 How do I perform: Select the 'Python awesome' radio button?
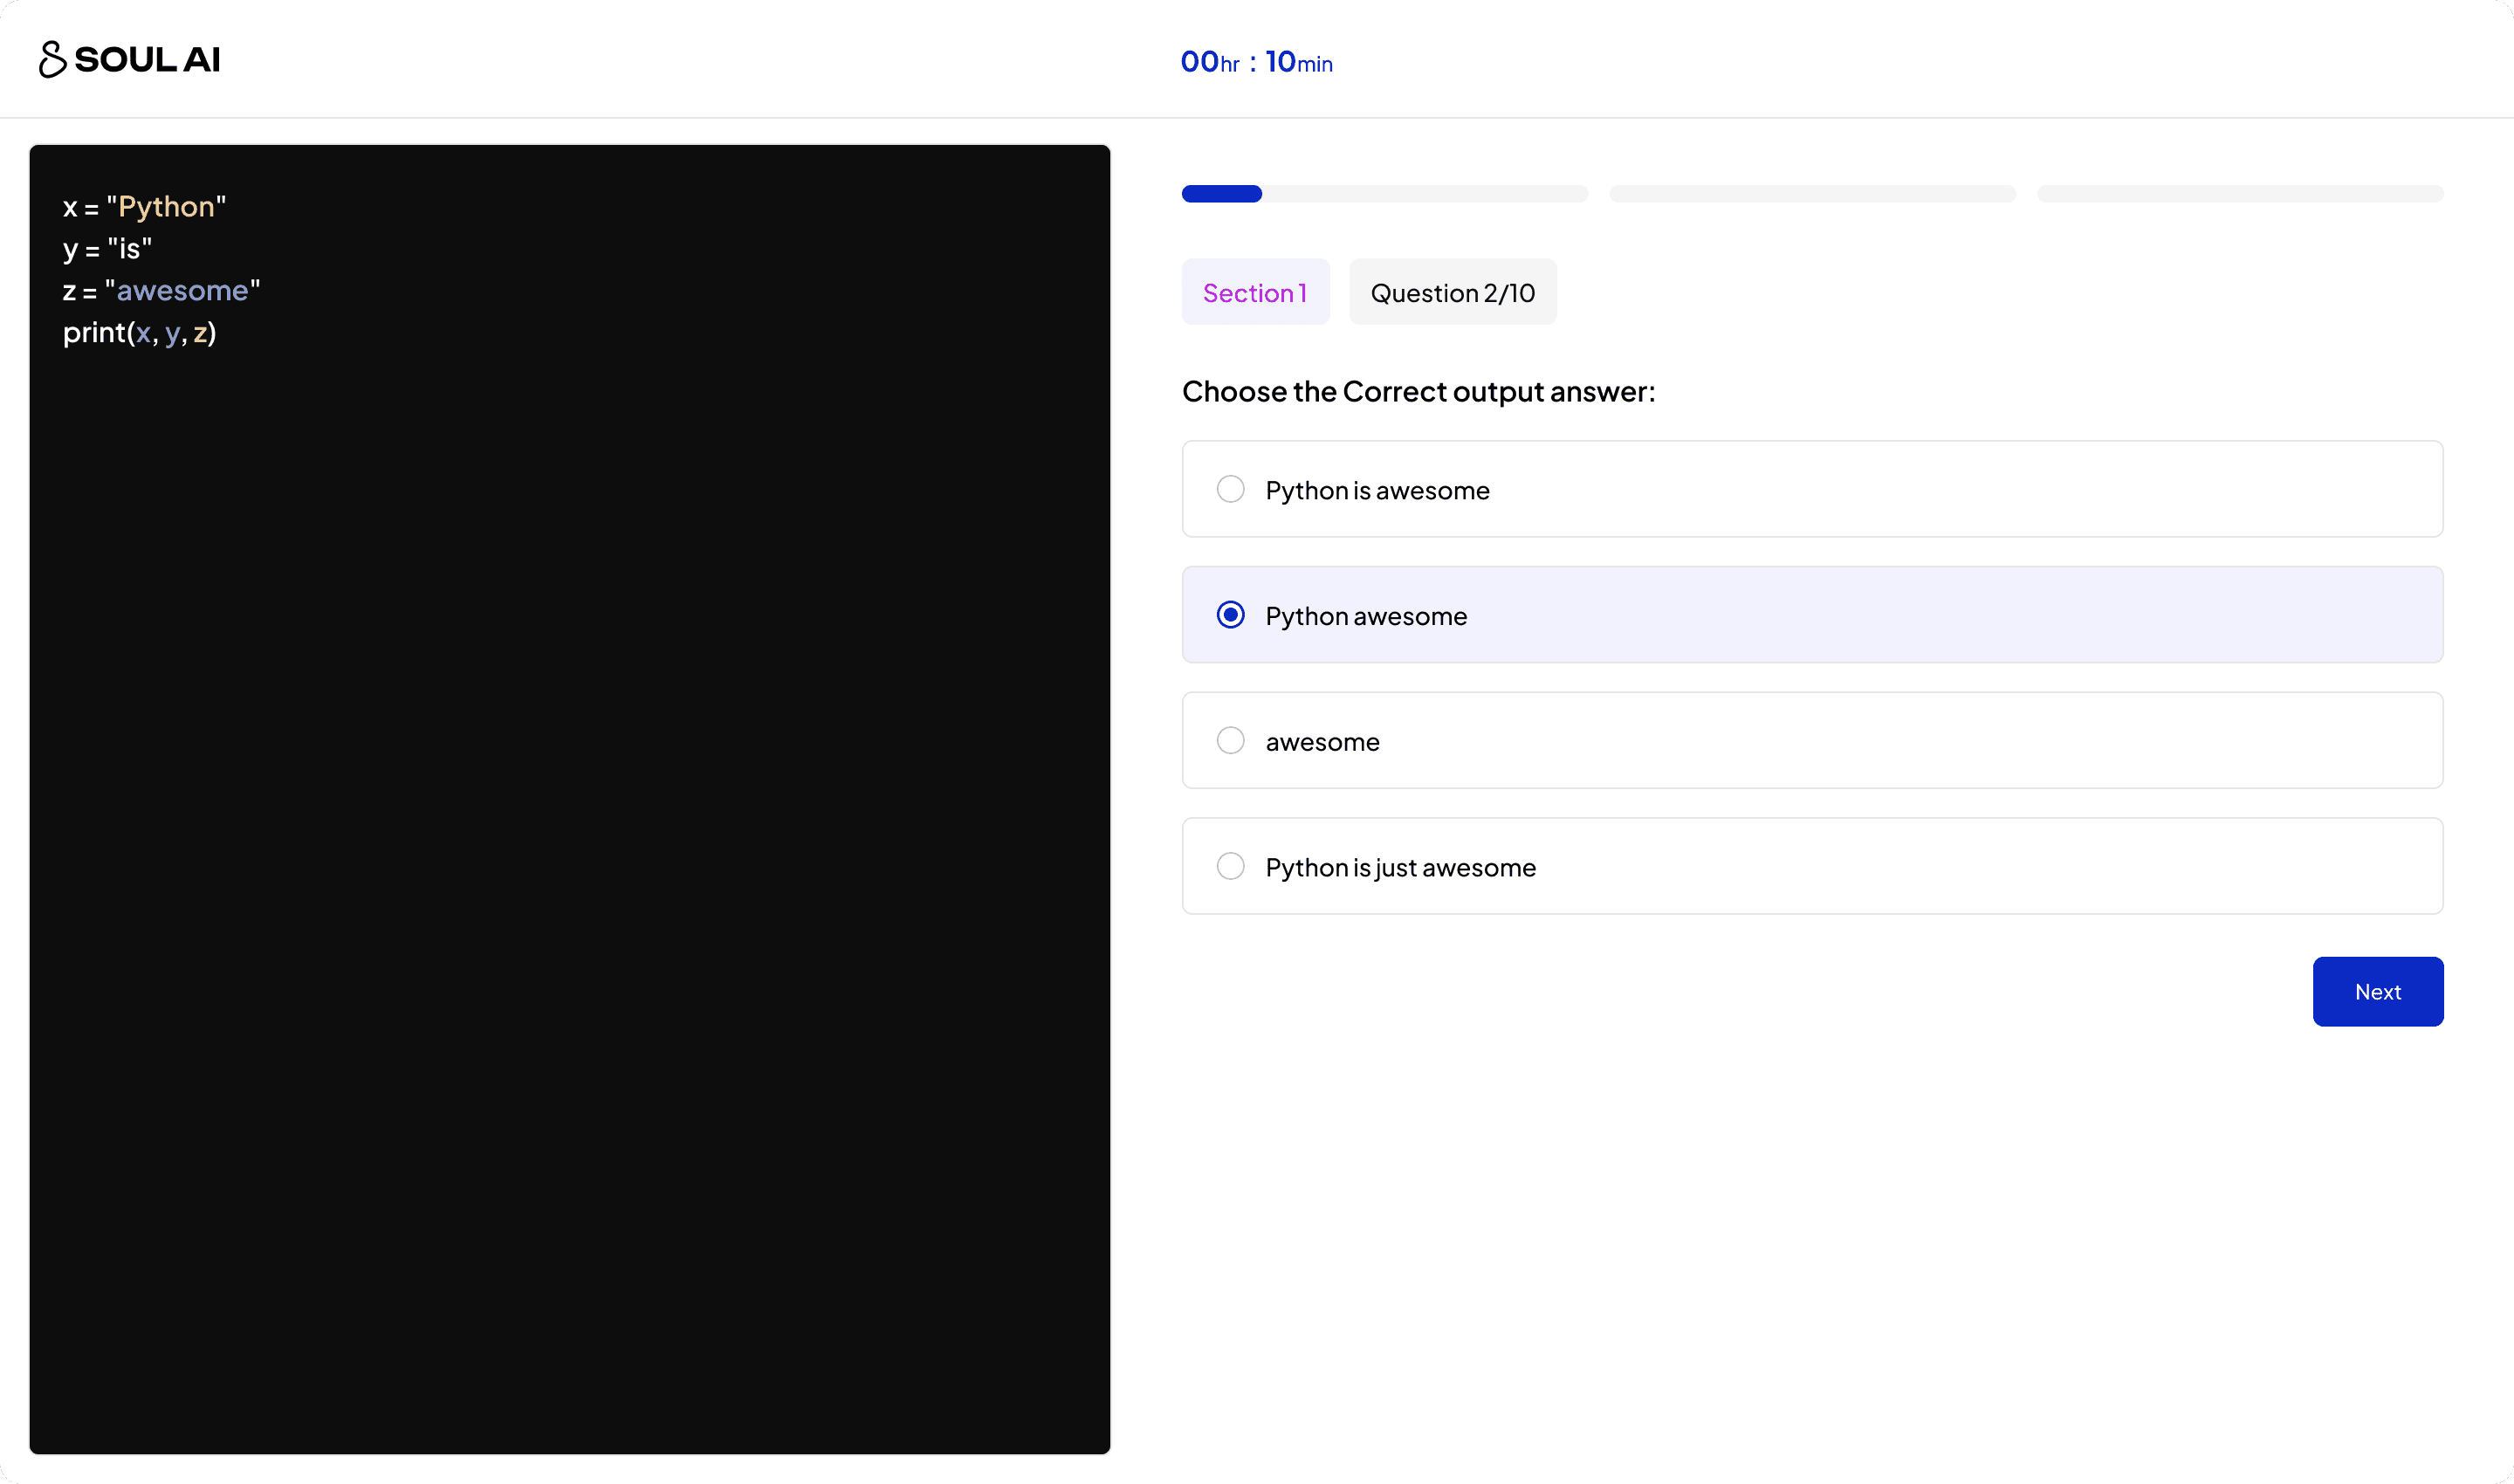[x=1230, y=615]
